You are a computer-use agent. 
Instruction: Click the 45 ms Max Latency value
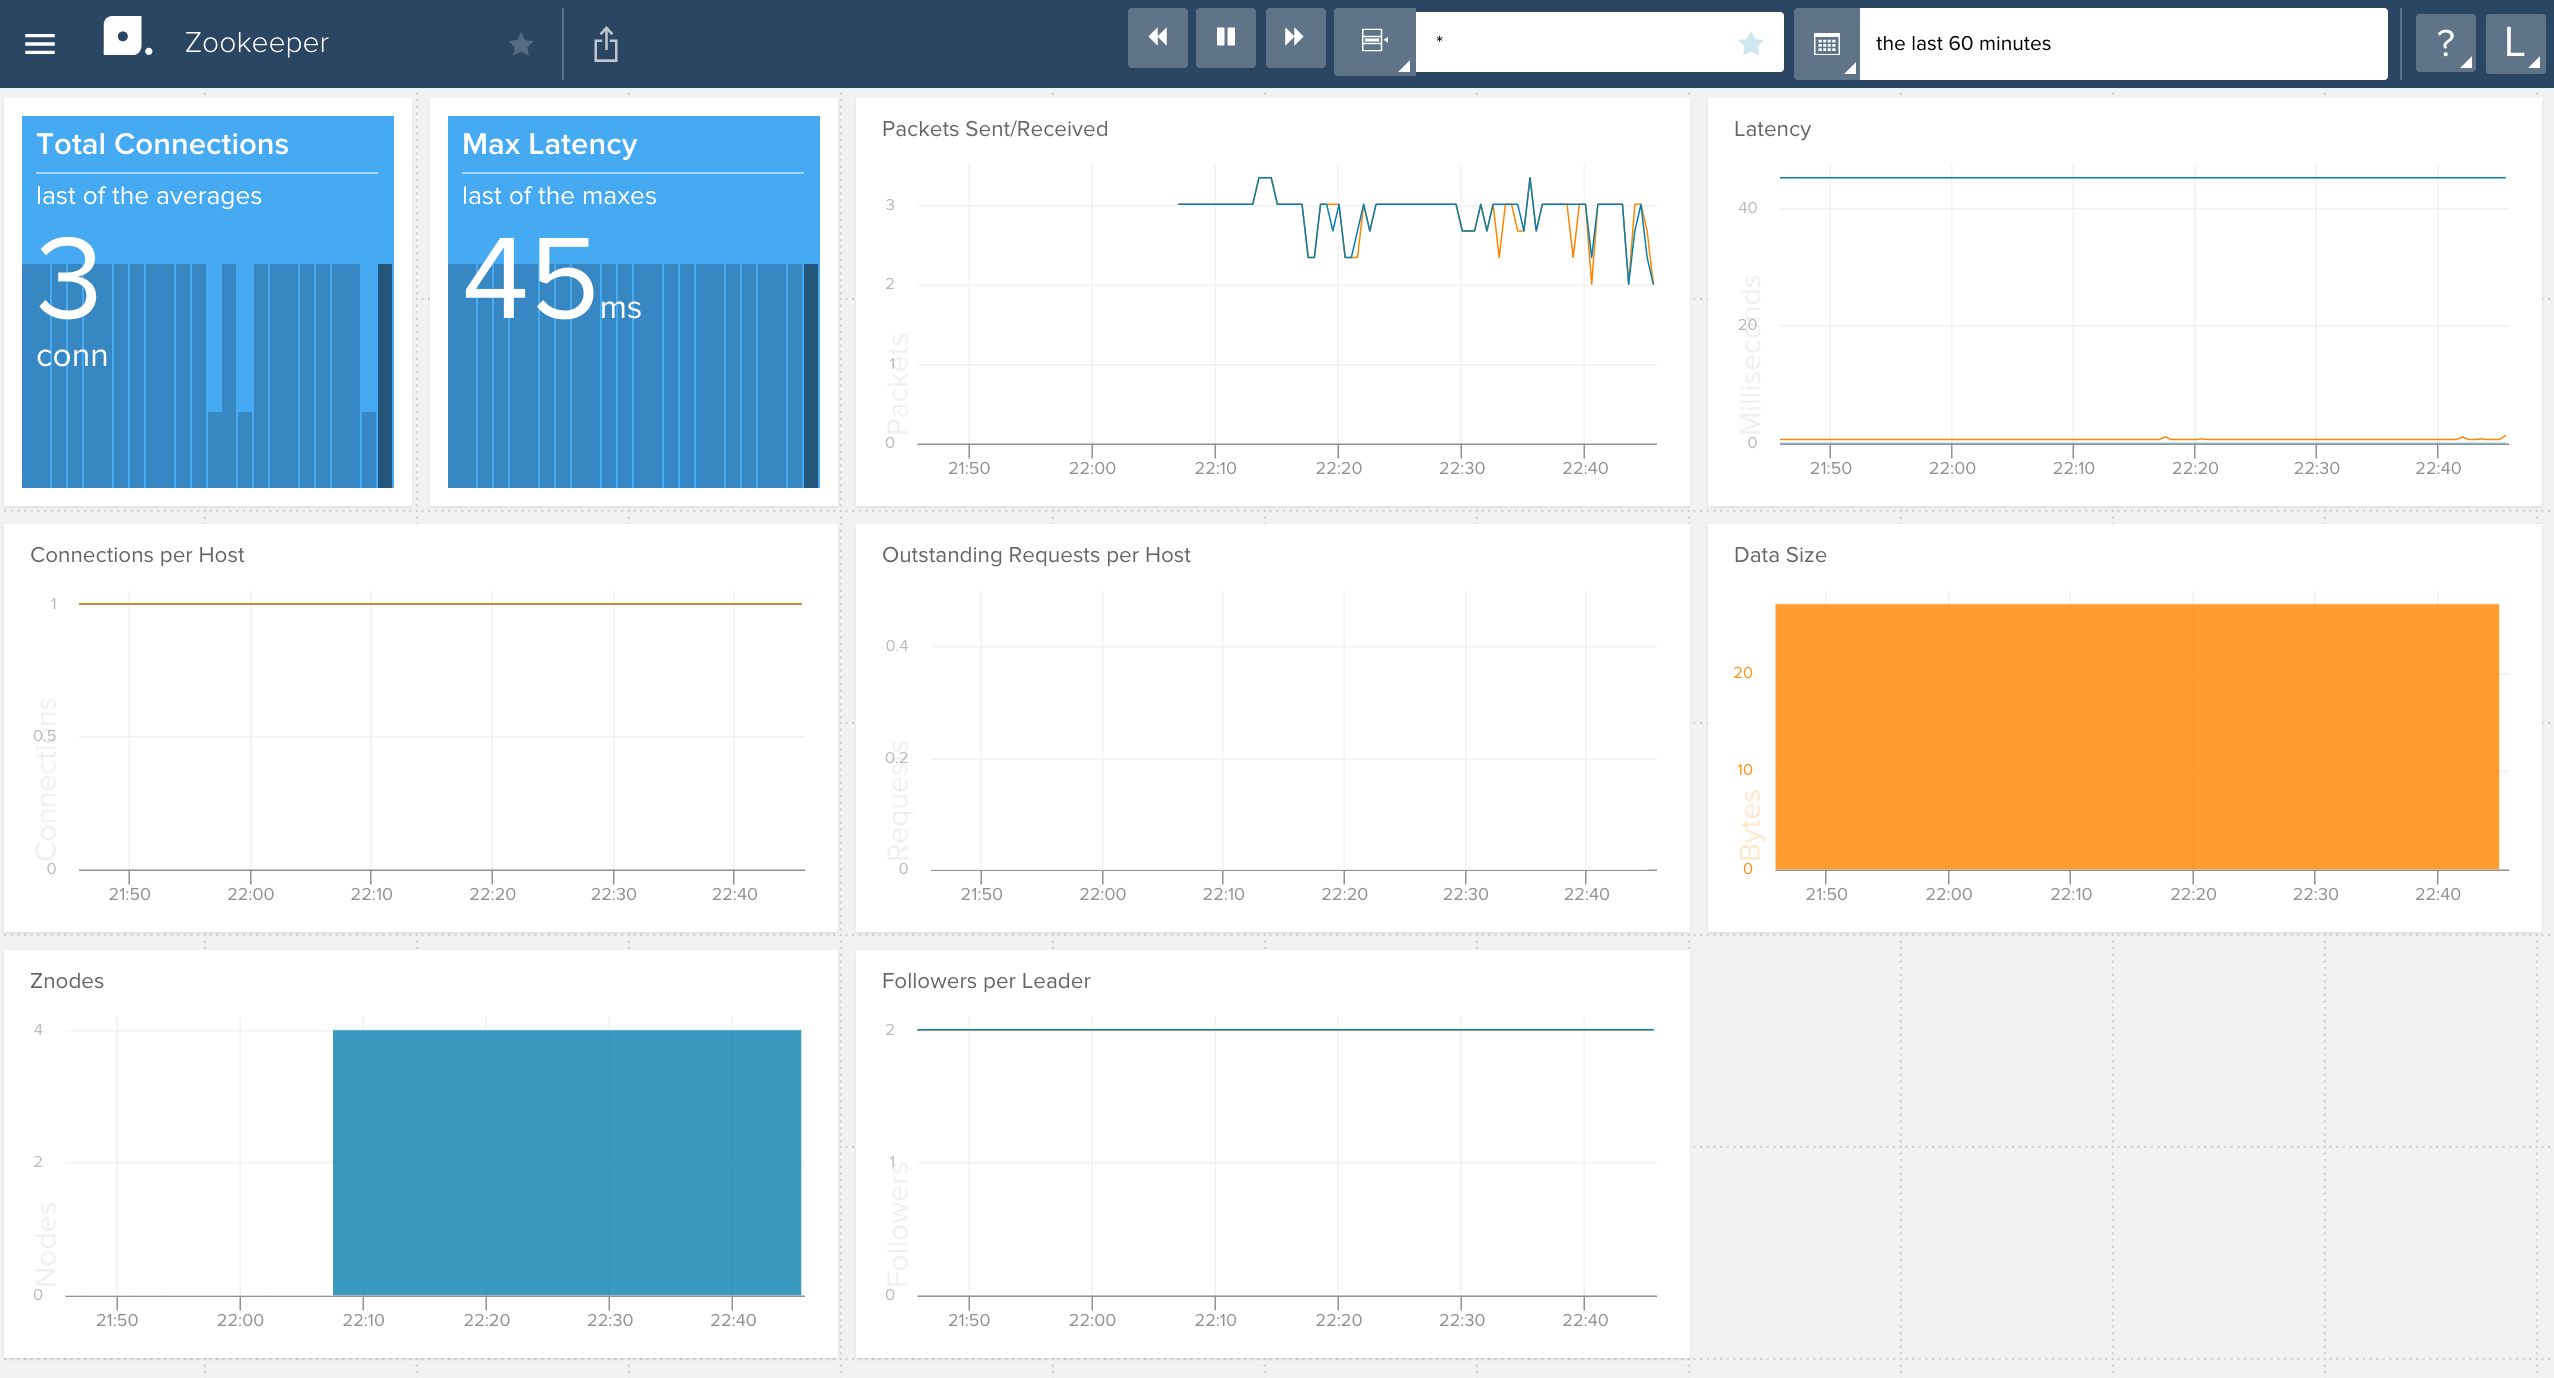pos(552,280)
